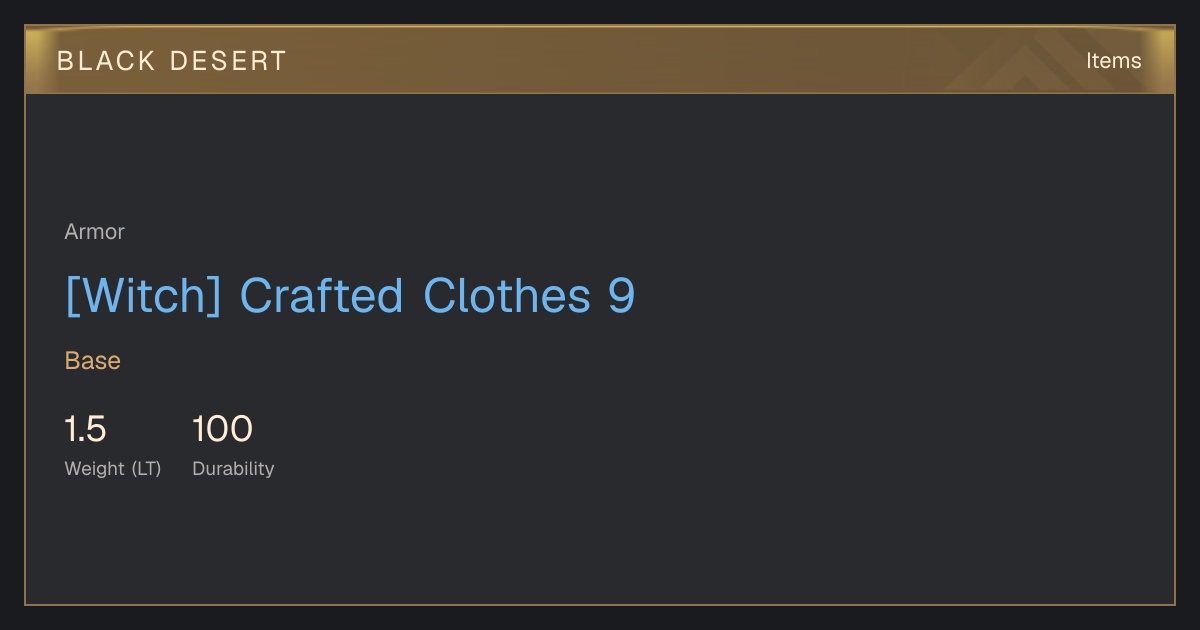Open the Items link in header
The width and height of the screenshot is (1200, 630).
[x=1113, y=61]
